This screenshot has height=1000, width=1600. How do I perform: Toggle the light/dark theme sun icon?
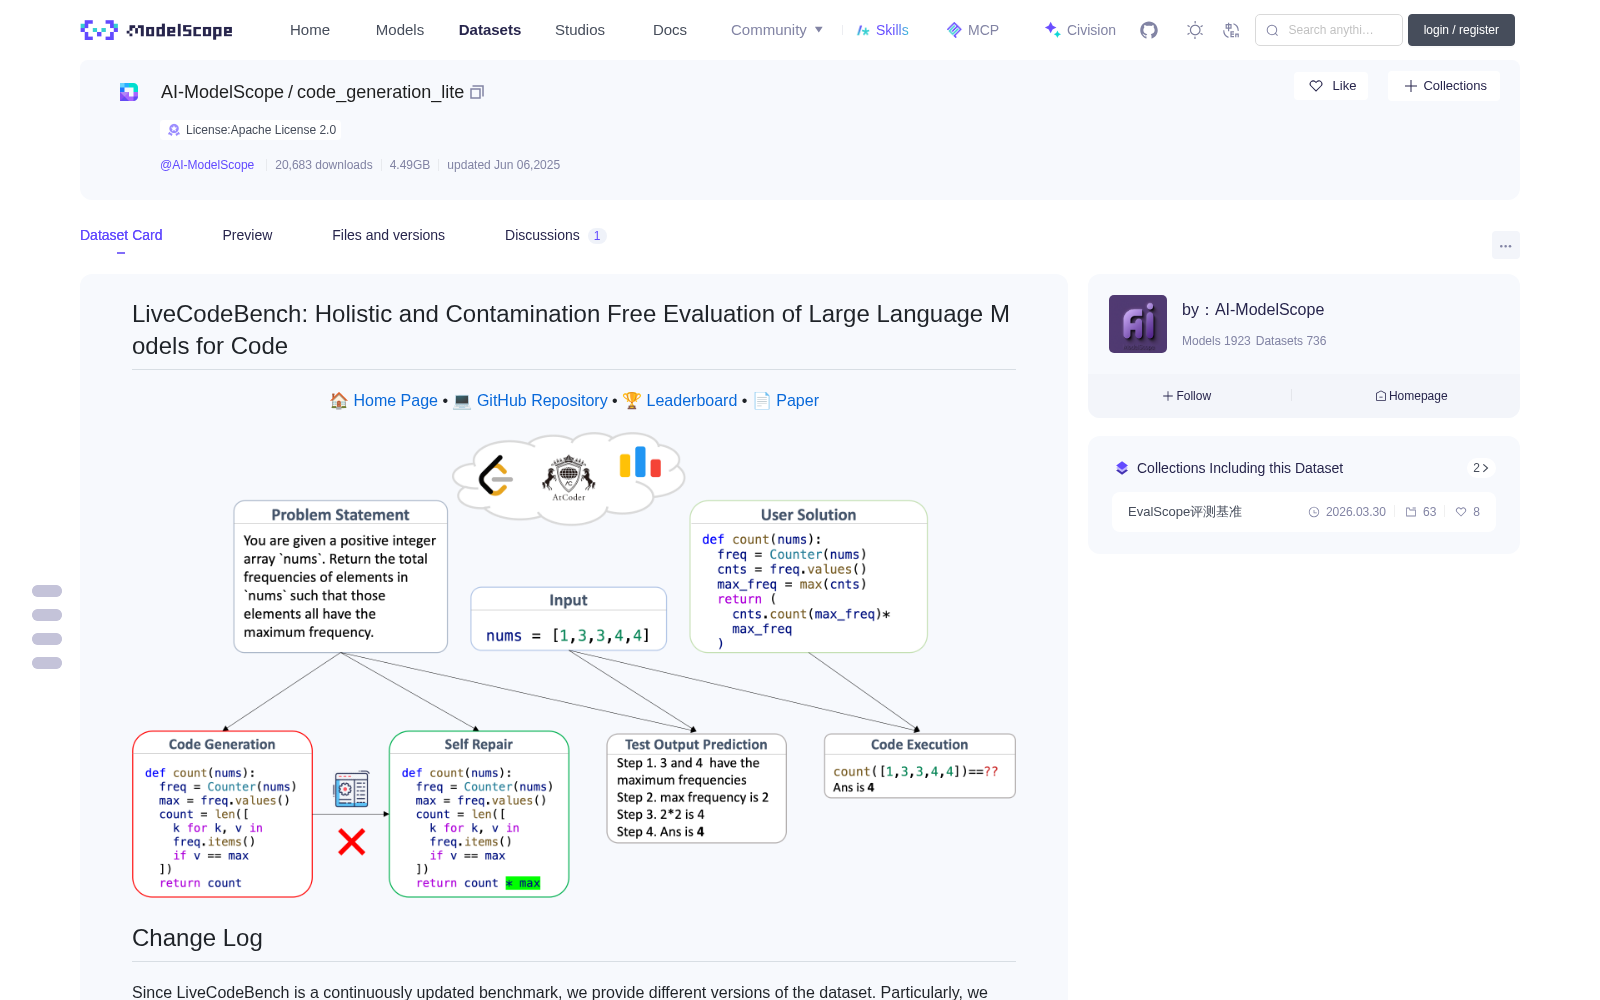(1195, 30)
